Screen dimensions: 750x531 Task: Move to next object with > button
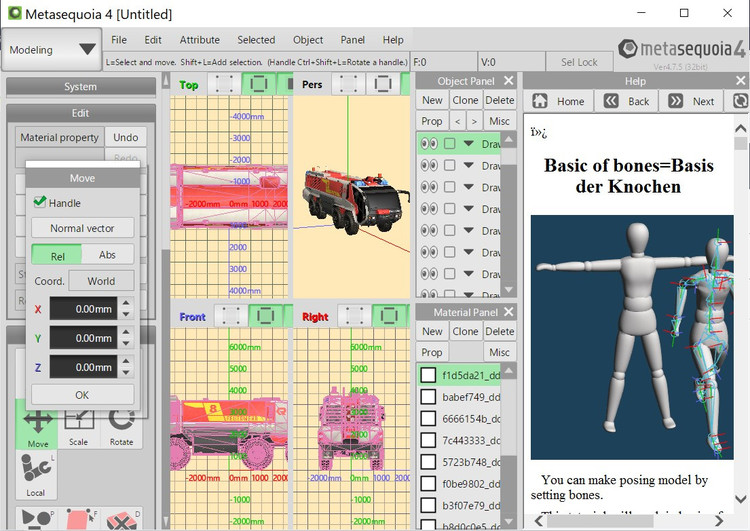coord(474,121)
